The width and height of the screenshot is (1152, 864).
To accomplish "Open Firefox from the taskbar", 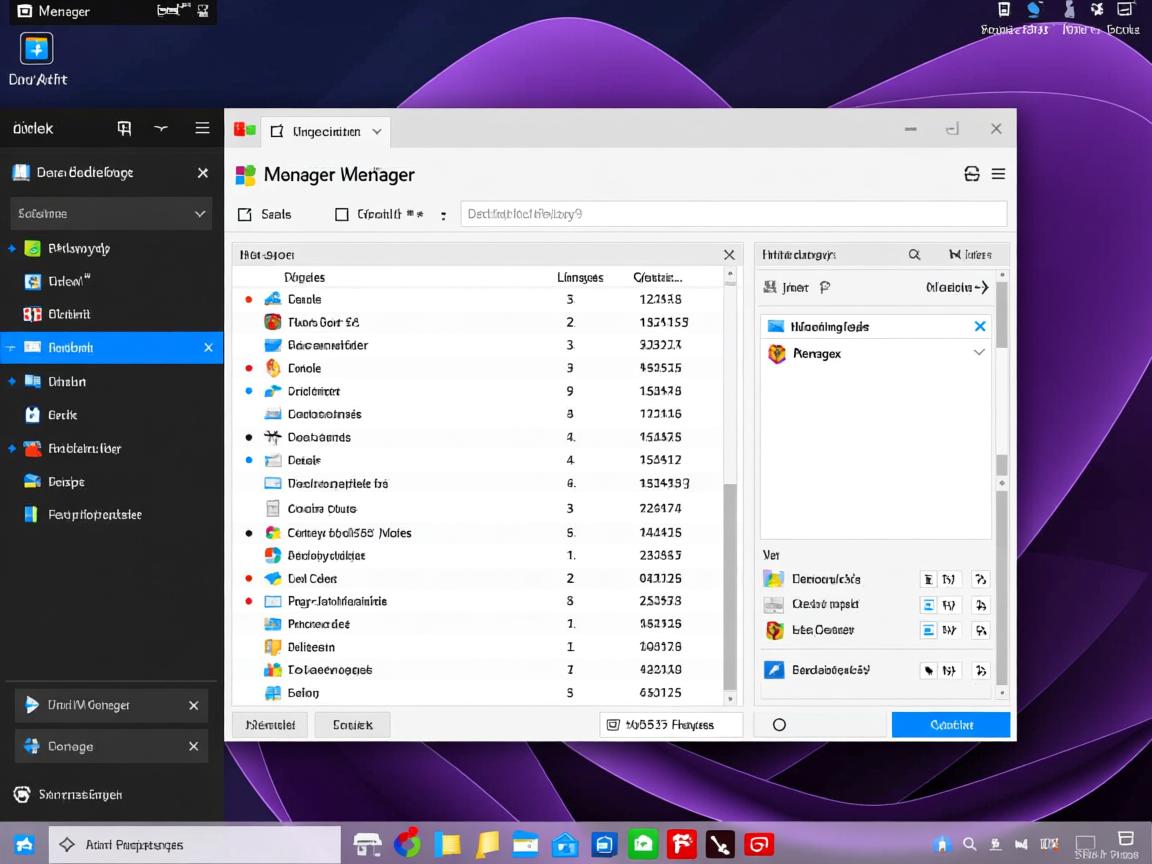I will [681, 843].
